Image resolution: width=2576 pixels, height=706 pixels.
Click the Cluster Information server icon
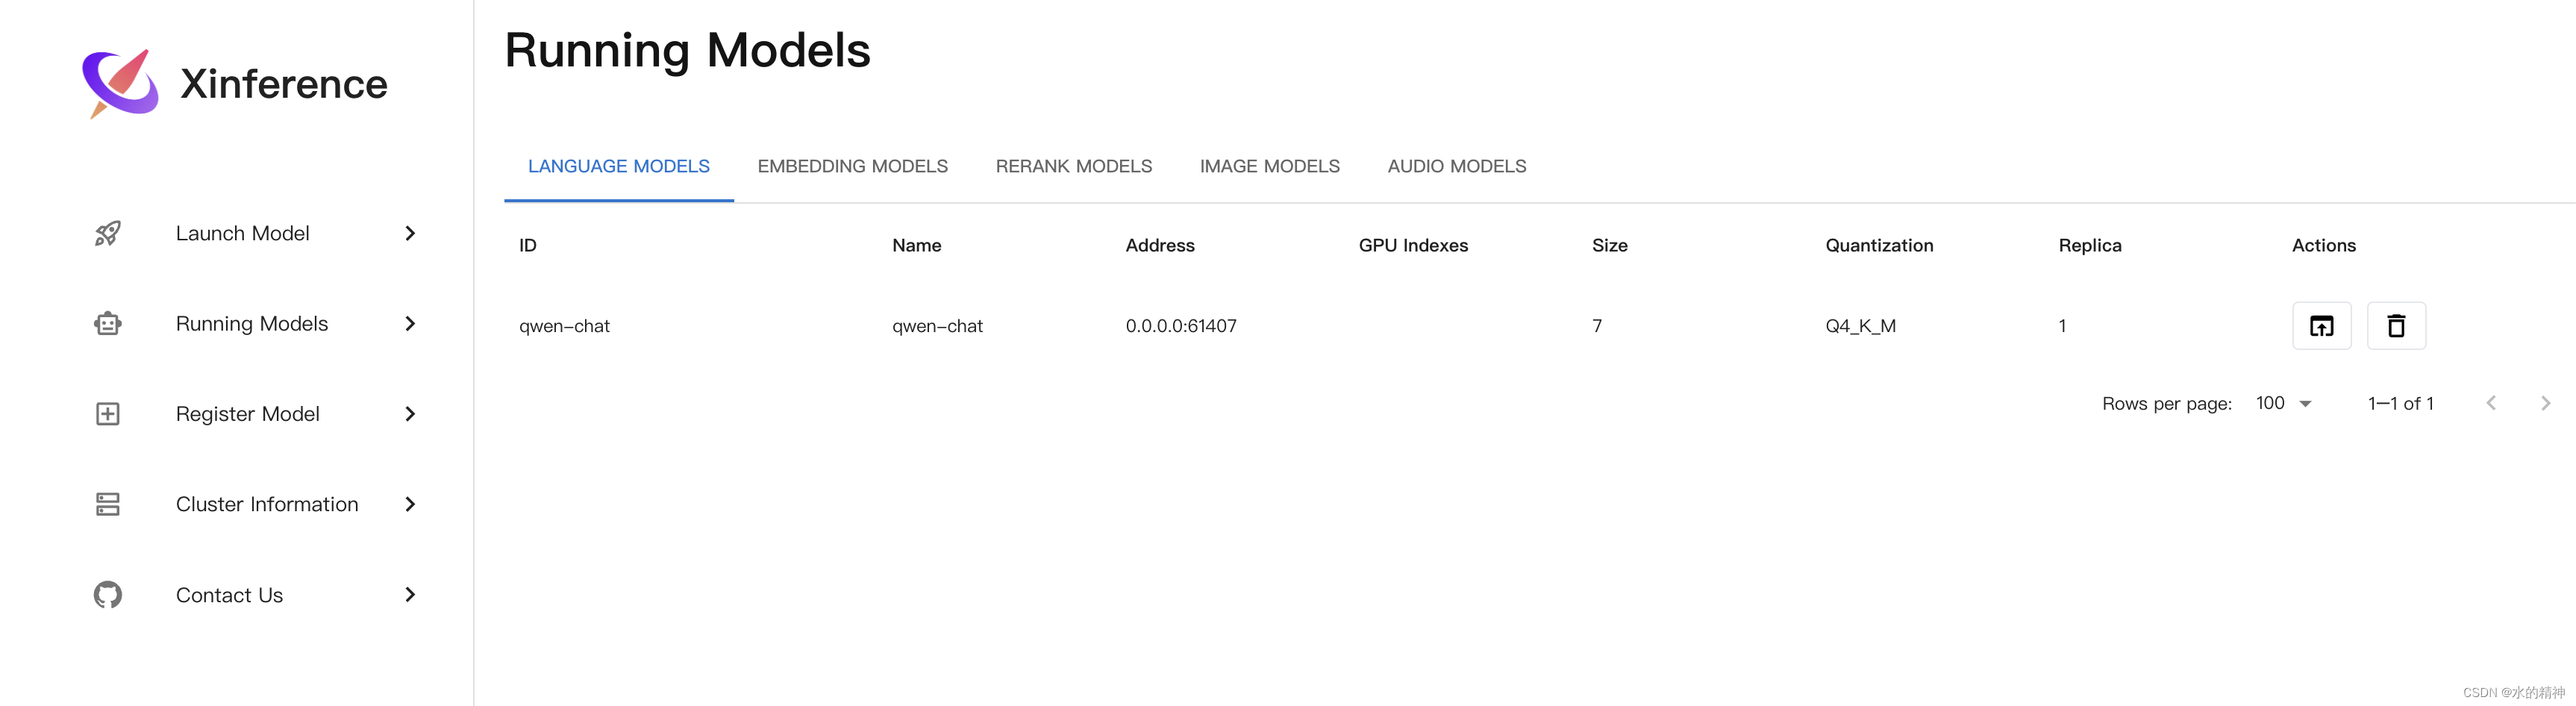click(107, 504)
